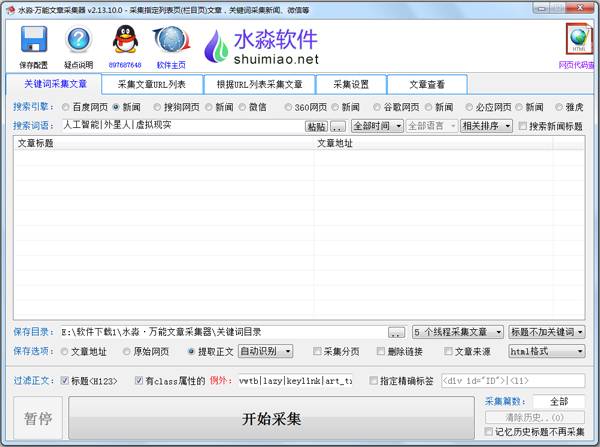Select the 雅虎 radio button

pos(559,107)
